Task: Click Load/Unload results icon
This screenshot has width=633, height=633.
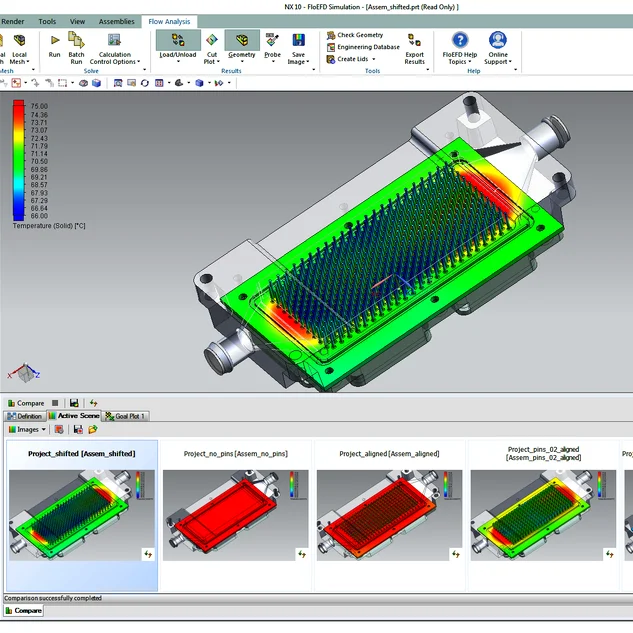Action: [x=178, y=40]
